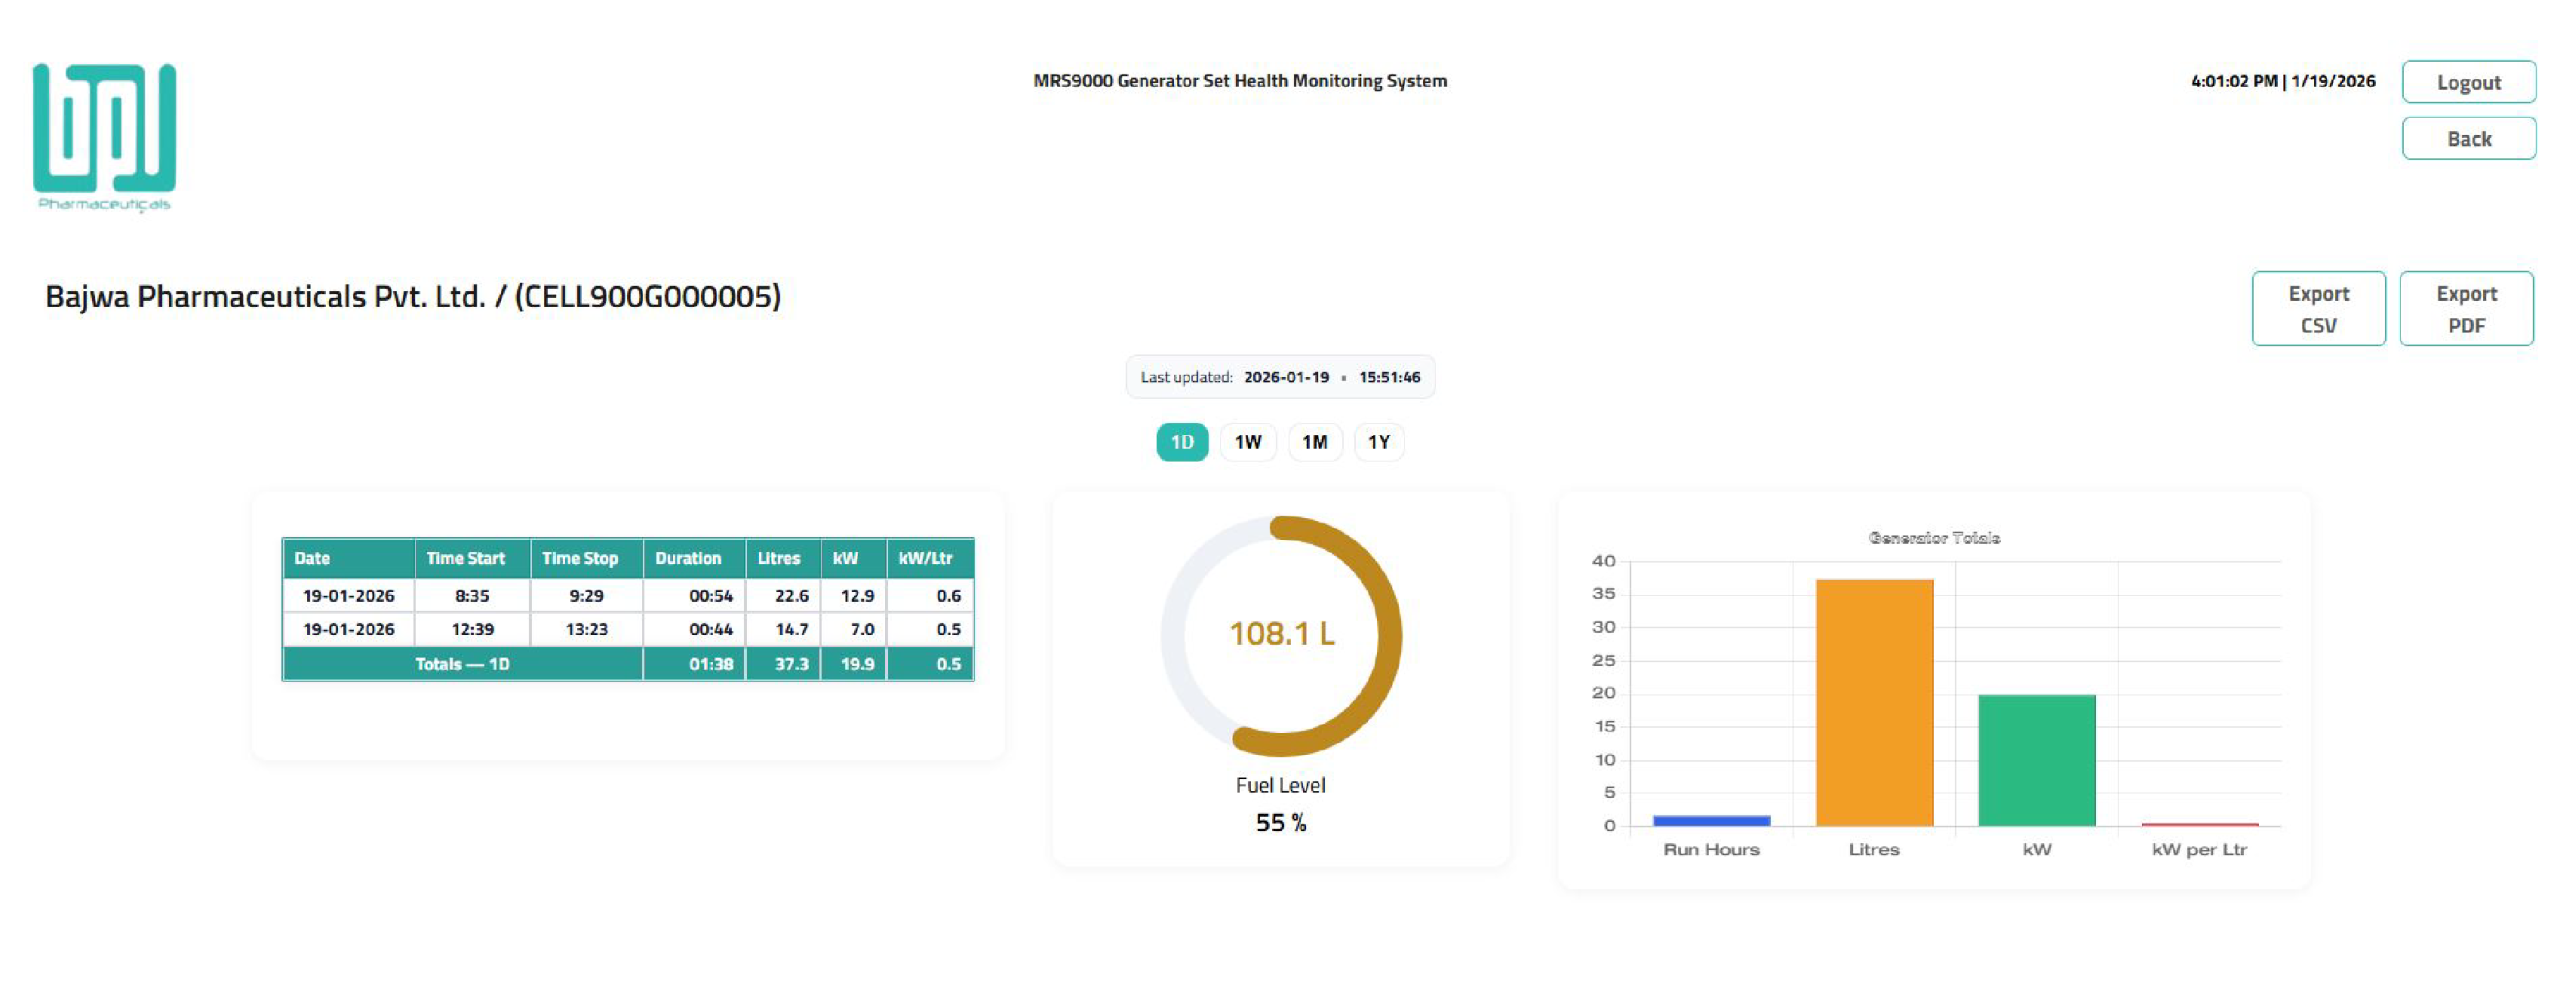Viewport: 2560px width, 997px height.
Task: Switch to the 1M time range
Action: (1314, 442)
